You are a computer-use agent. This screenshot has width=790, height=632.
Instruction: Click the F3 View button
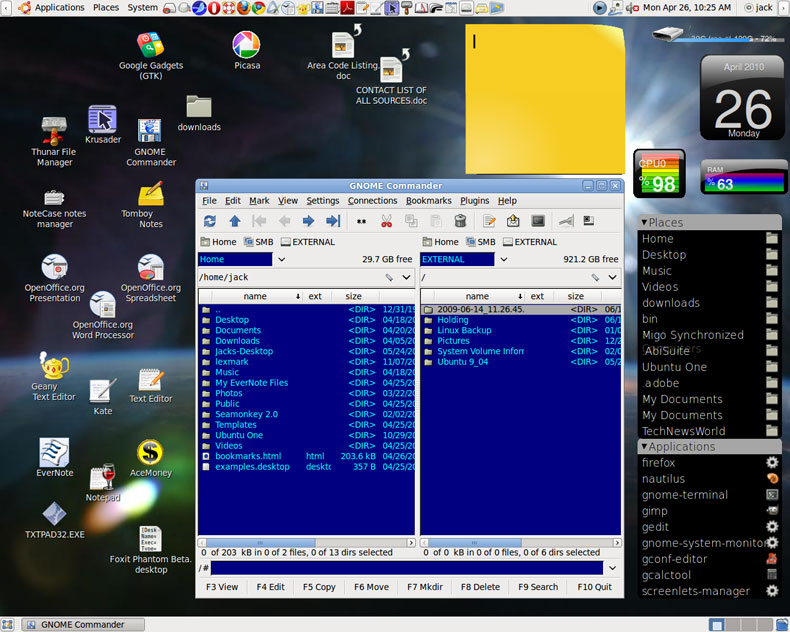click(222, 587)
